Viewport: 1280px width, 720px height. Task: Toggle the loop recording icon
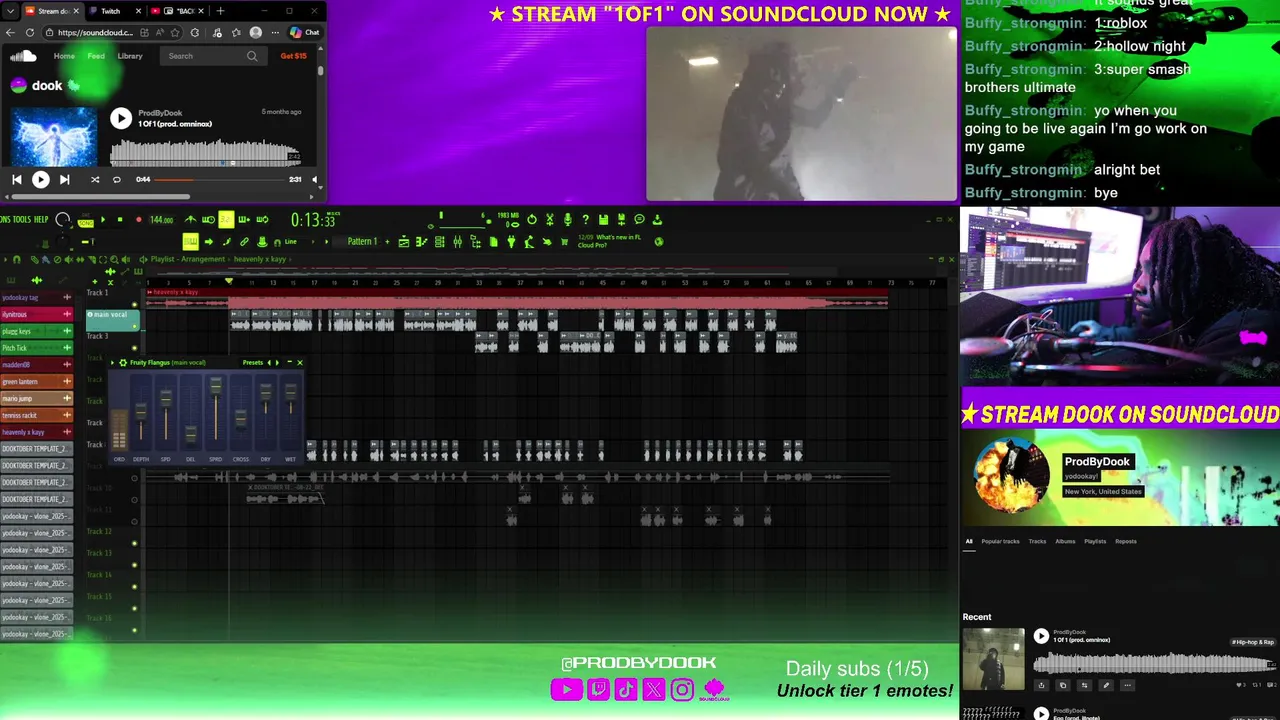[262, 220]
